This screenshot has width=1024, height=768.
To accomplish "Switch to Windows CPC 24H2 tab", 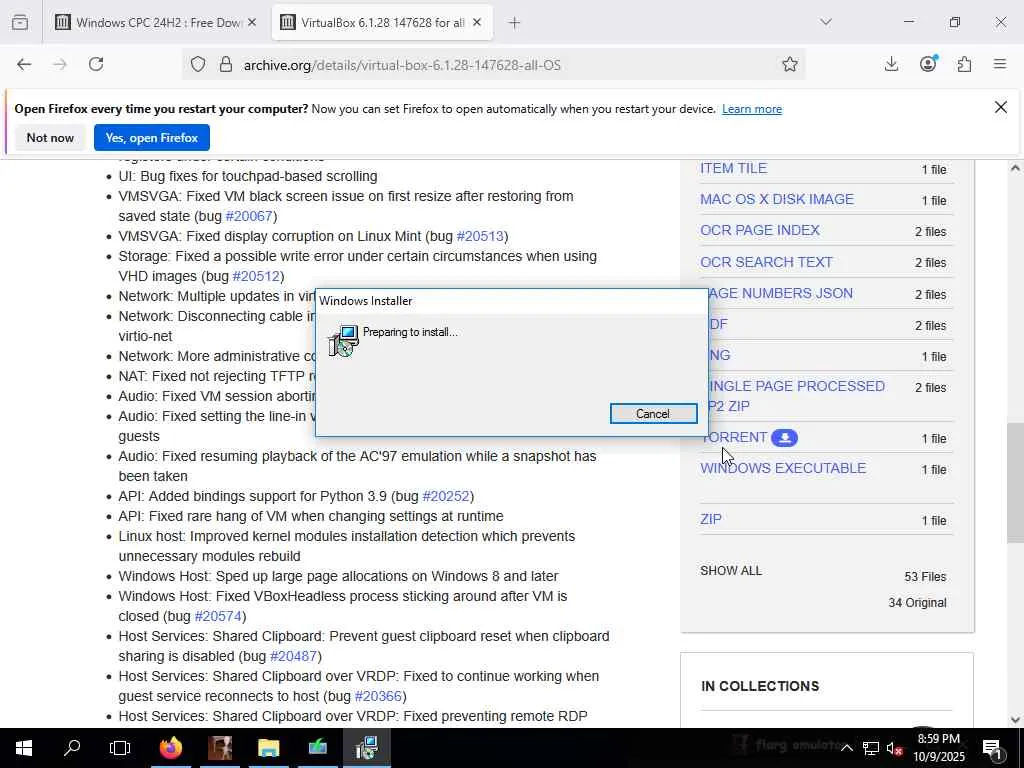I will [157, 22].
